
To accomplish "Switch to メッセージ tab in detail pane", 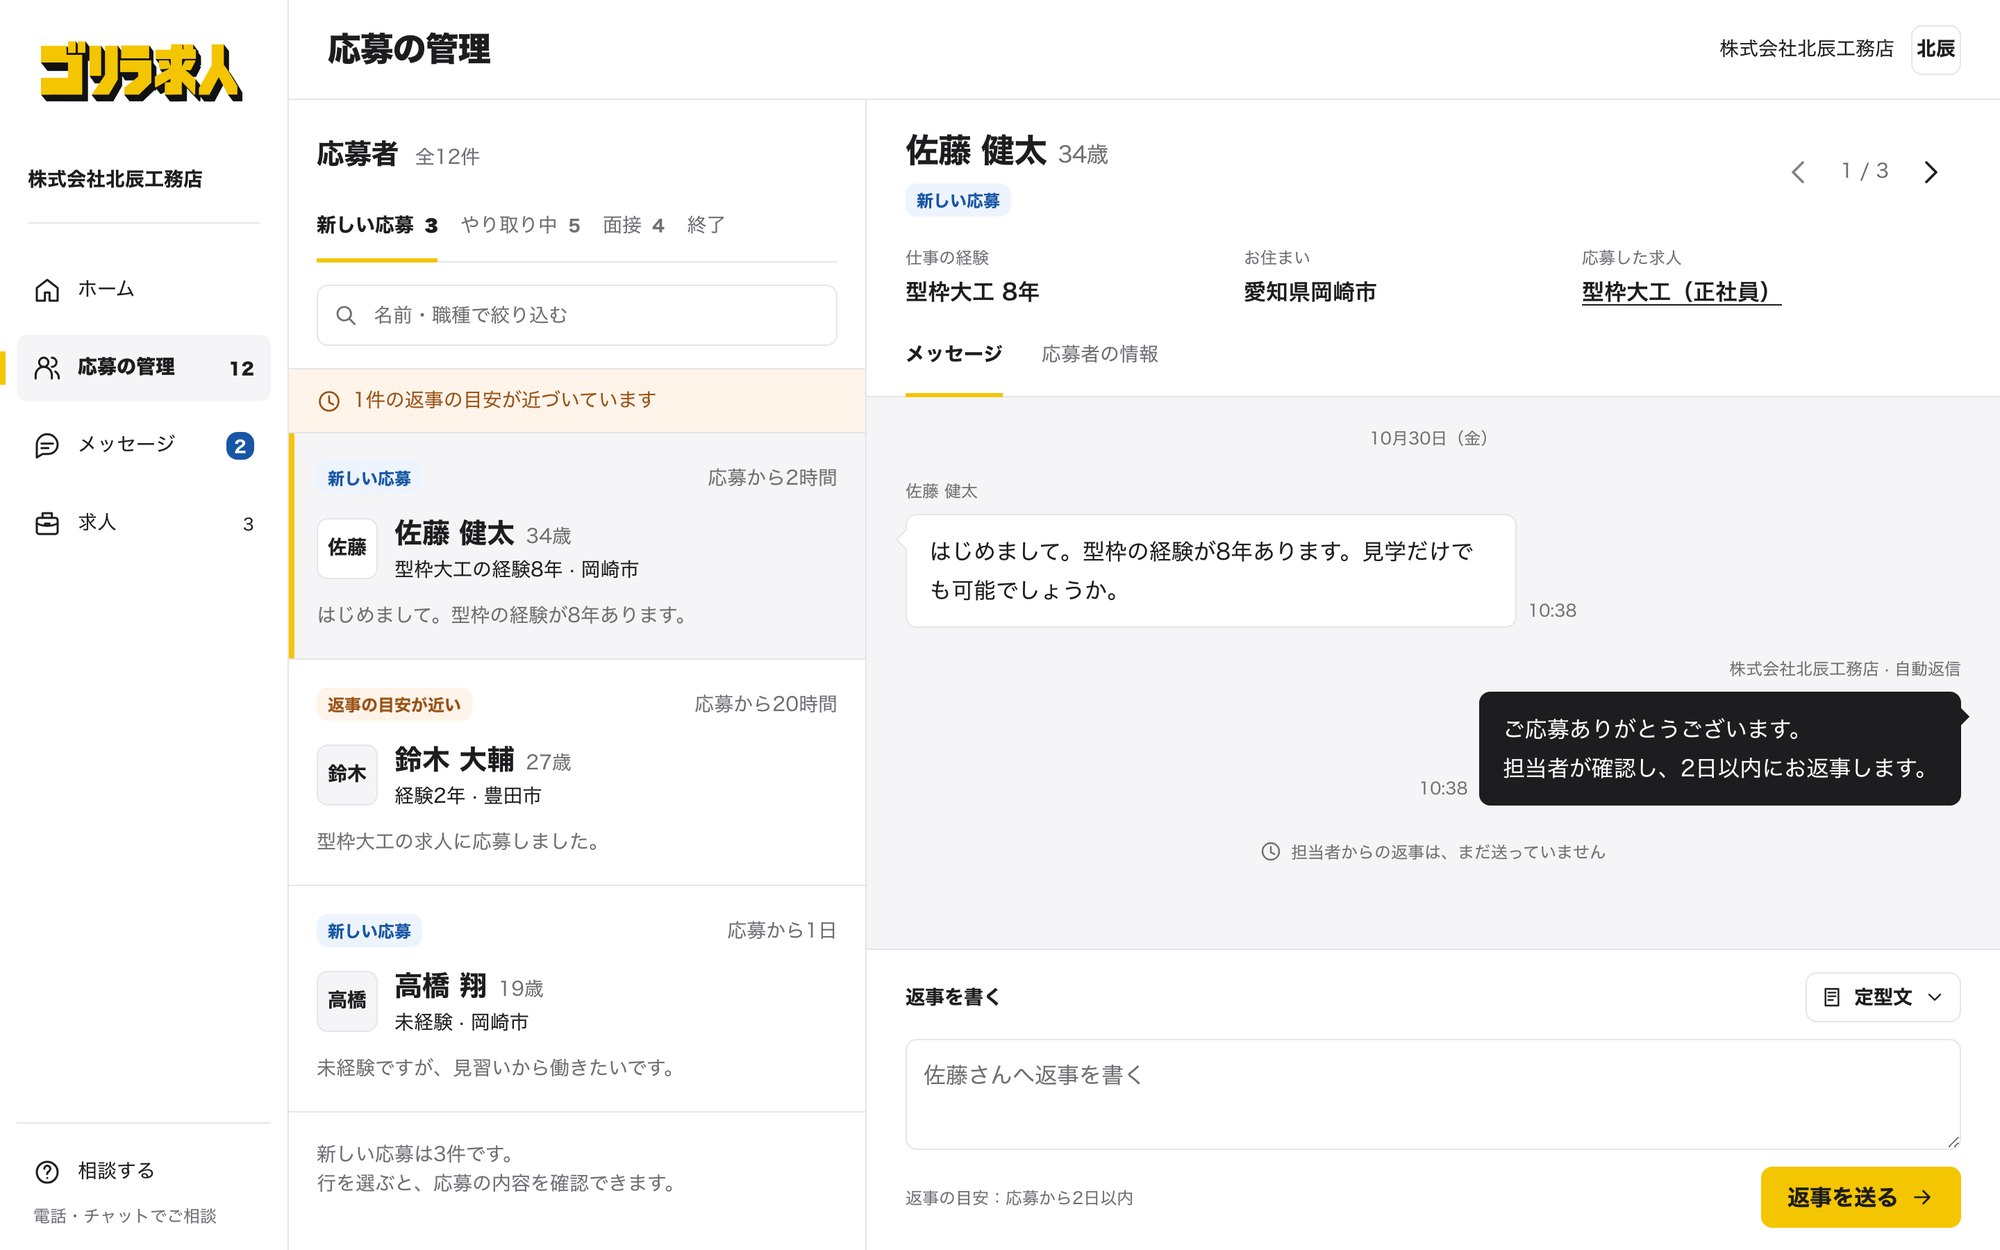I will pyautogui.click(x=954, y=355).
